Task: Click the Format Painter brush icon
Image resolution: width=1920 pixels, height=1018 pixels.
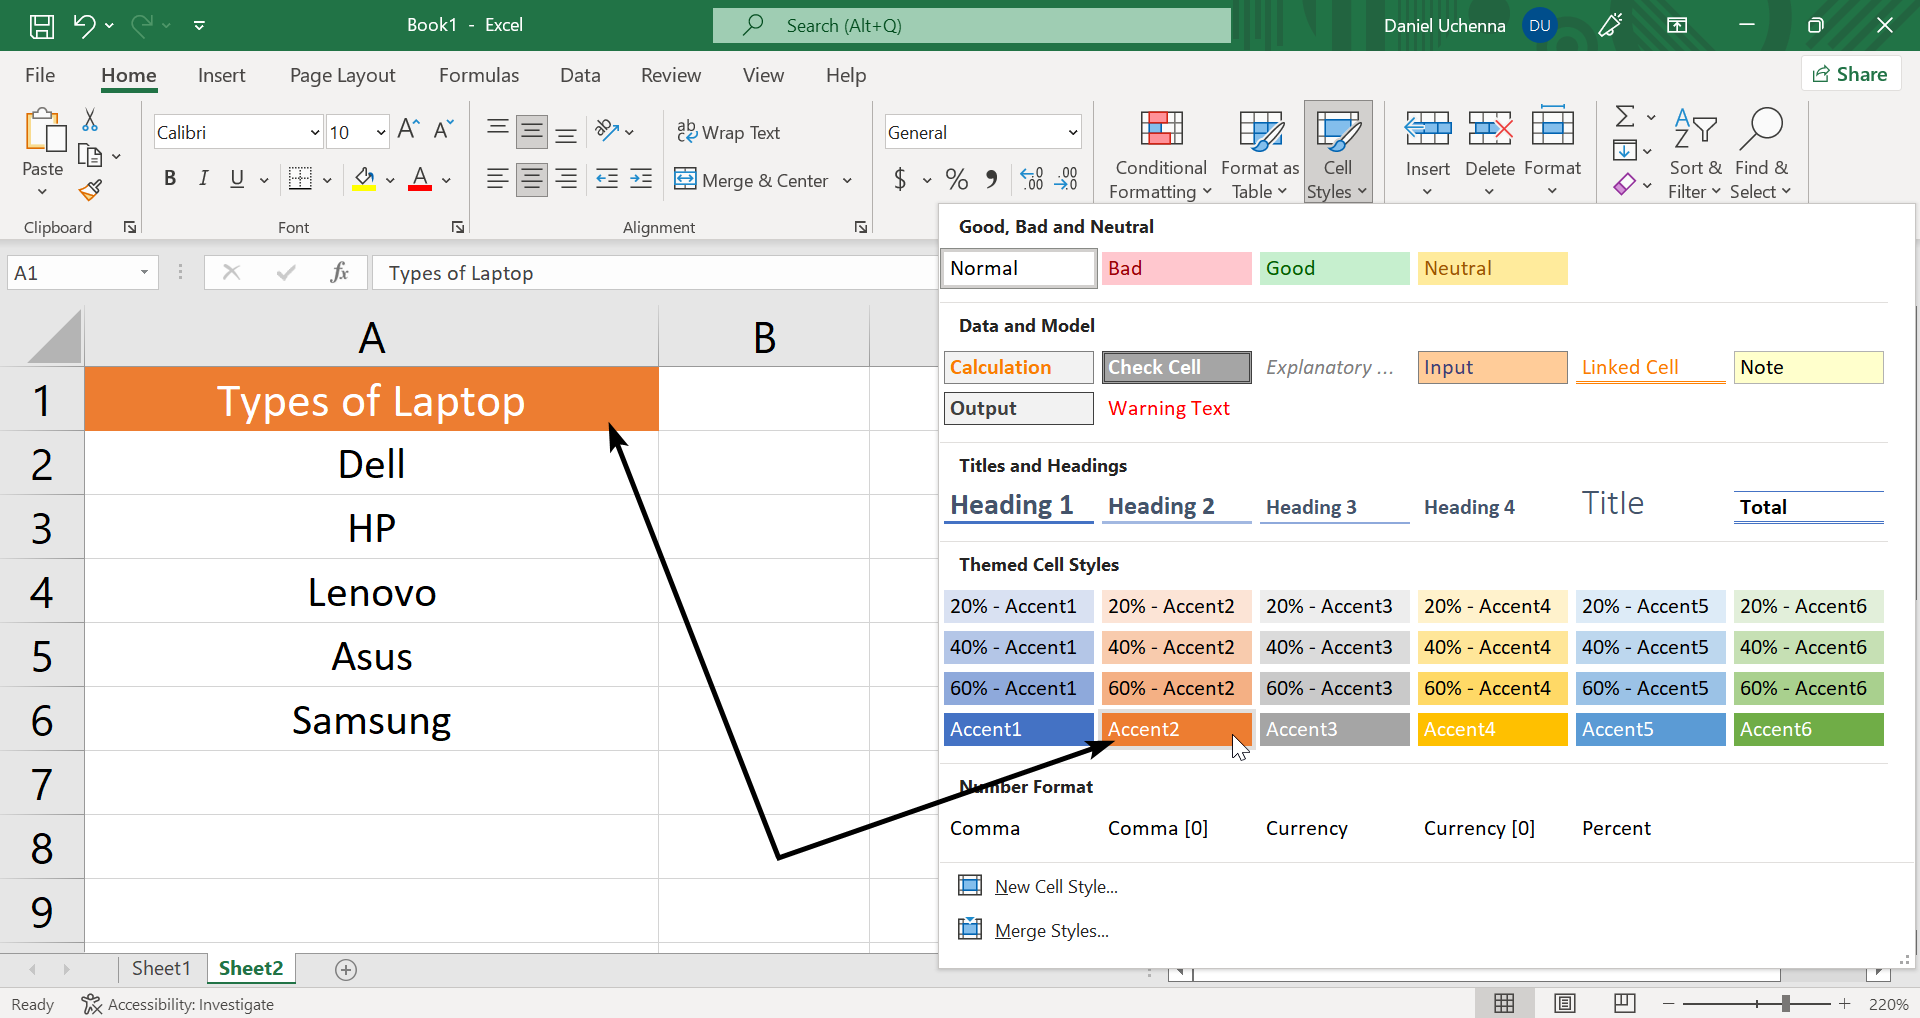Action: (x=90, y=190)
